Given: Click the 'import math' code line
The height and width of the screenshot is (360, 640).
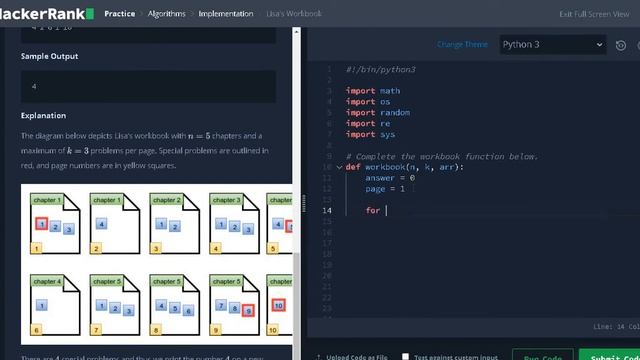Looking at the screenshot, I should coord(373,91).
